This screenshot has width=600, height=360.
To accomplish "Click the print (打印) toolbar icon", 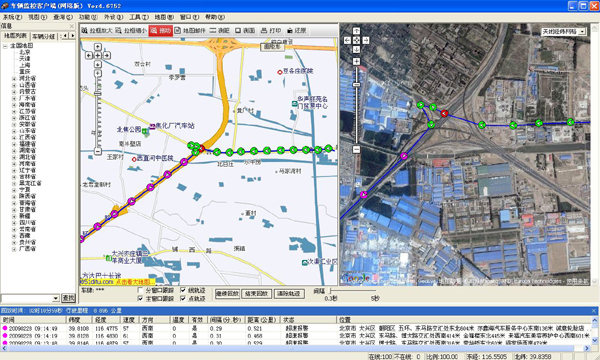I will pyautogui.click(x=271, y=31).
